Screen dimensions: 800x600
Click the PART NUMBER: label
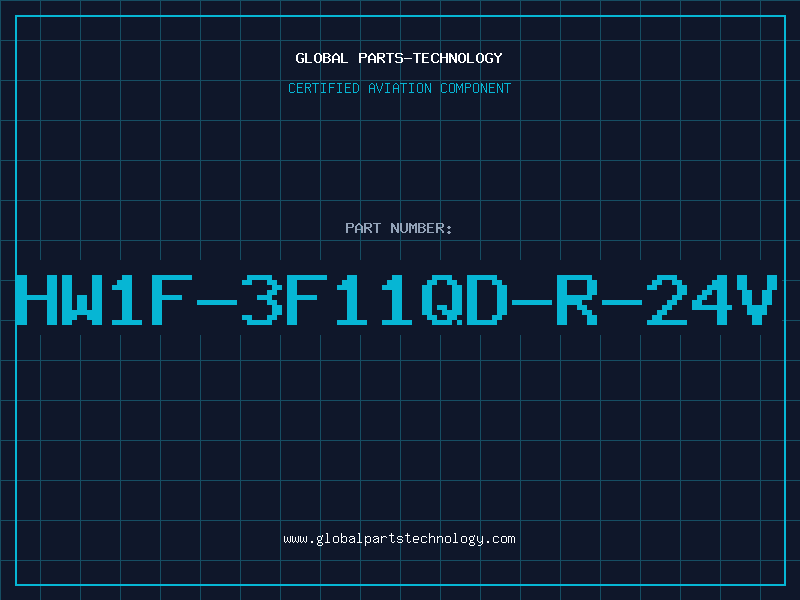point(399,228)
